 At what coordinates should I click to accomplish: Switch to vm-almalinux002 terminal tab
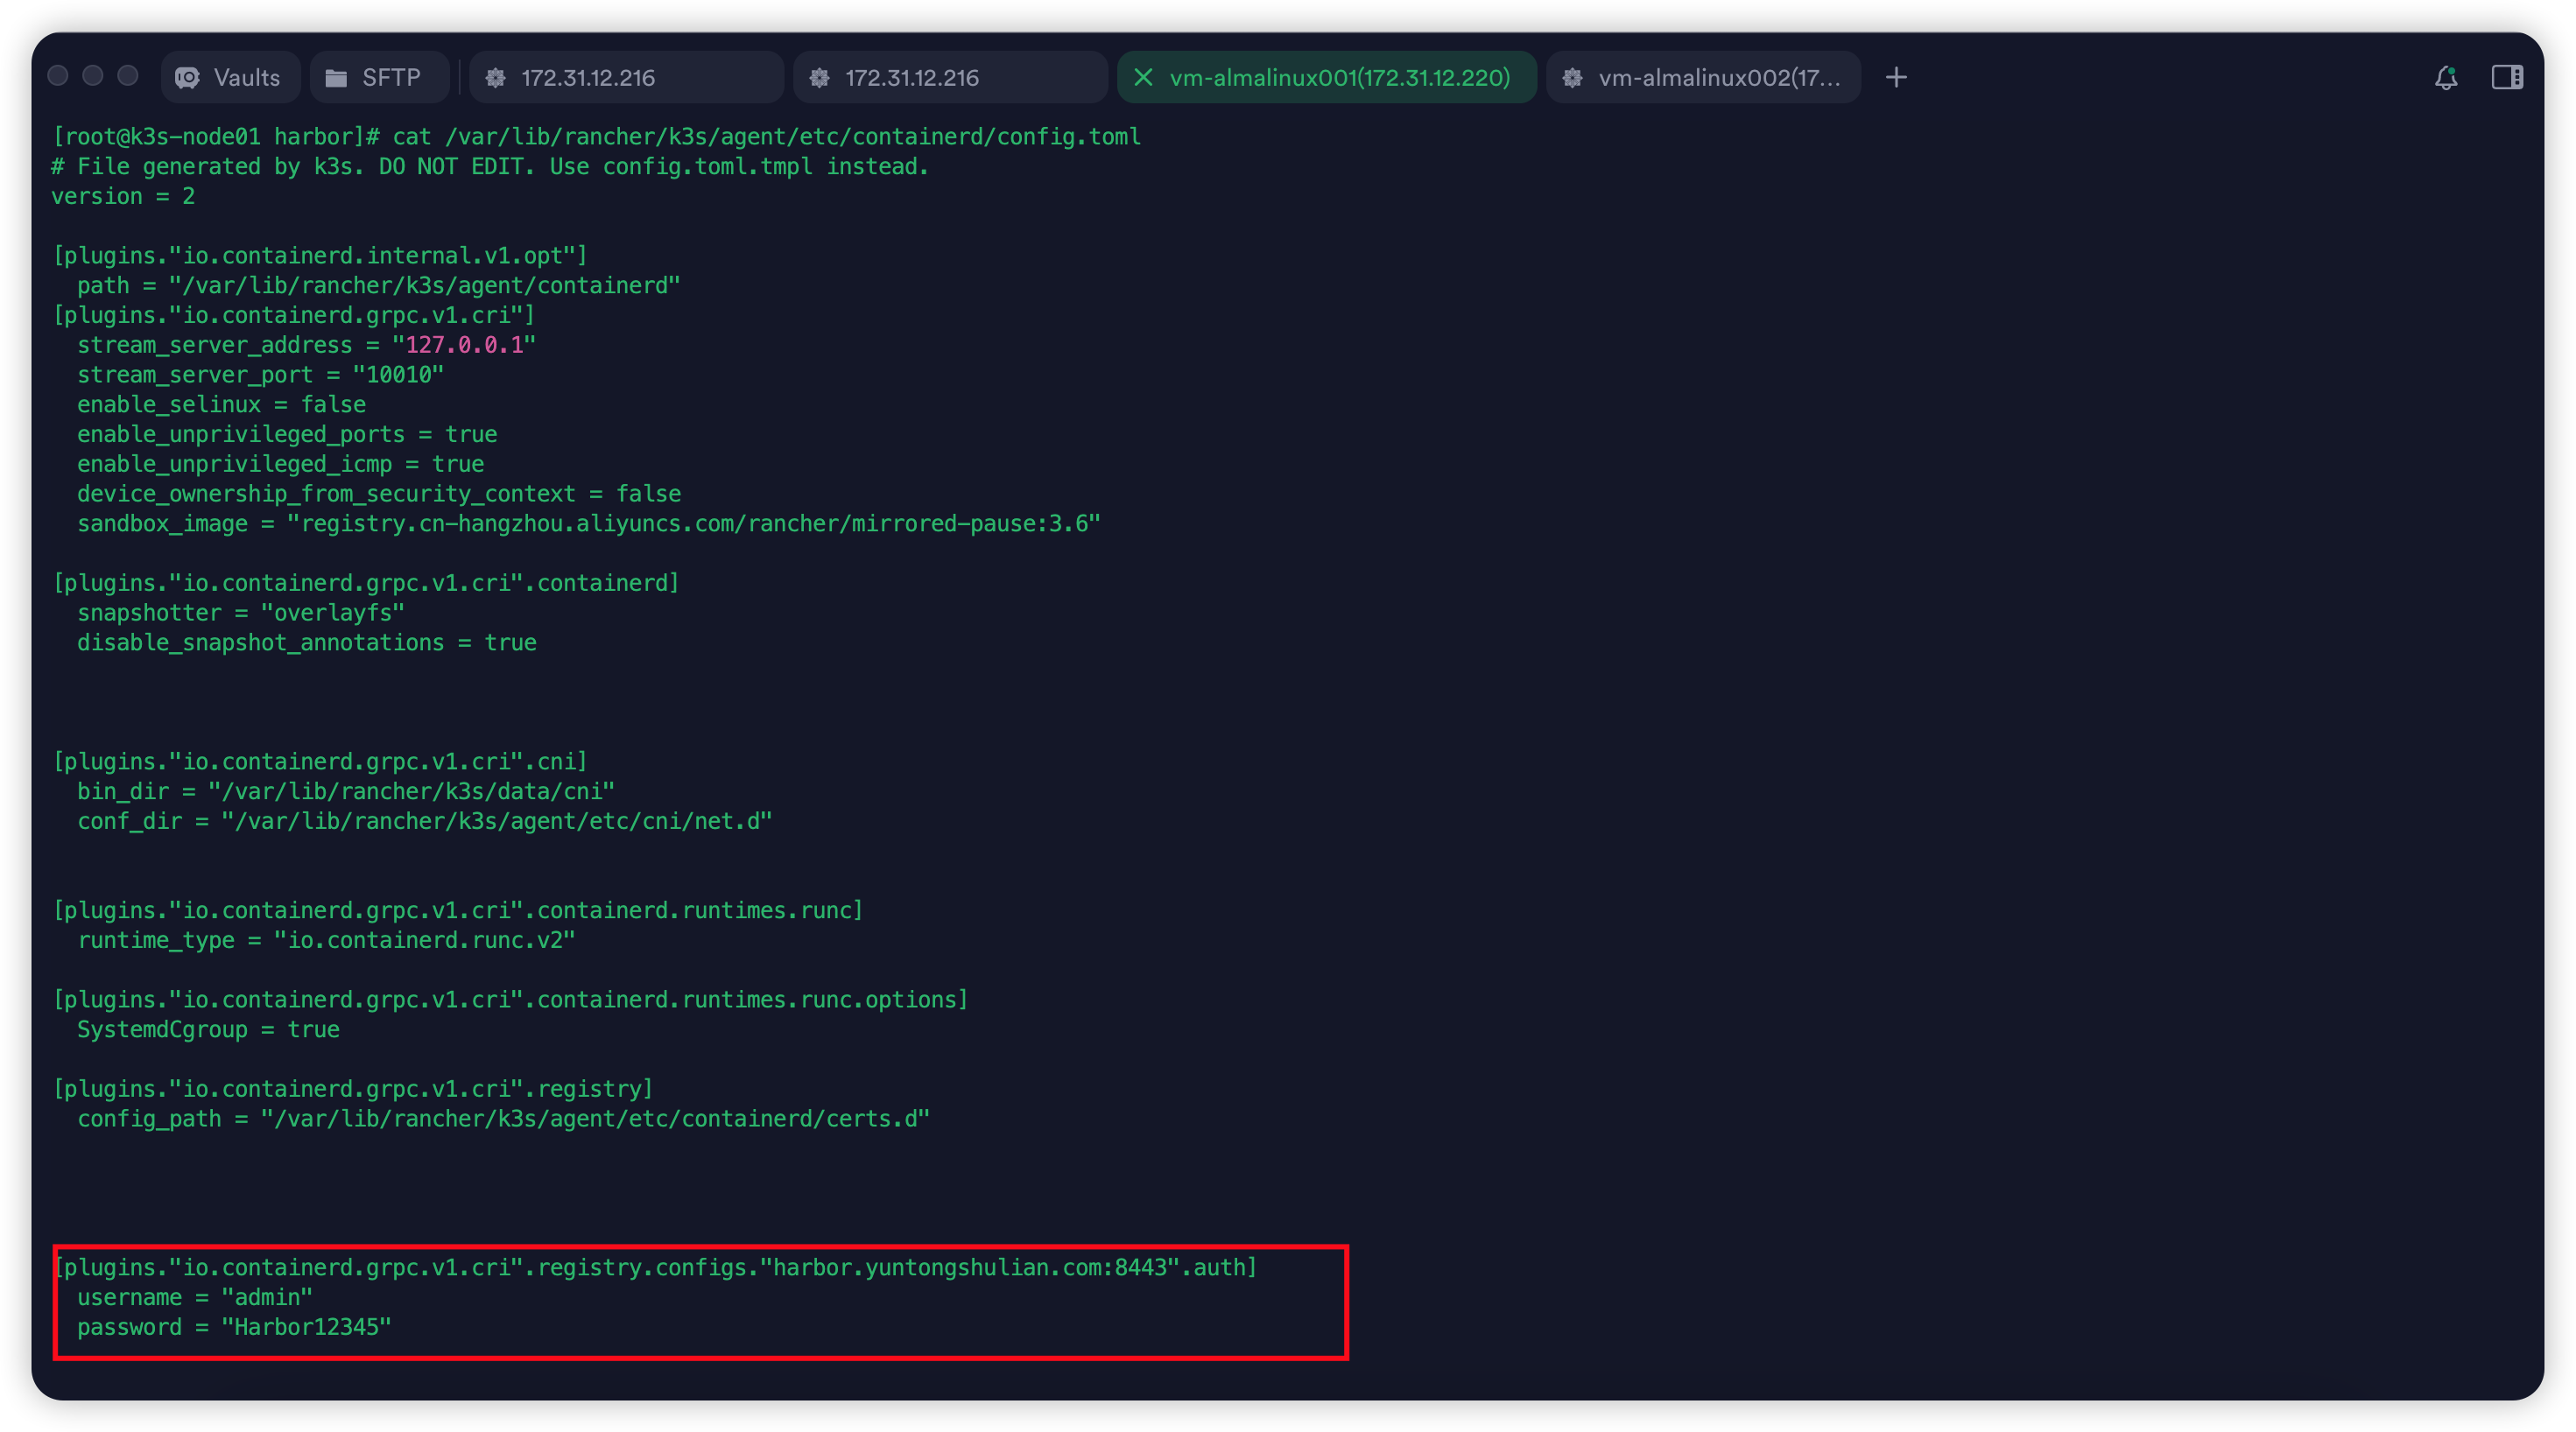[1703, 77]
